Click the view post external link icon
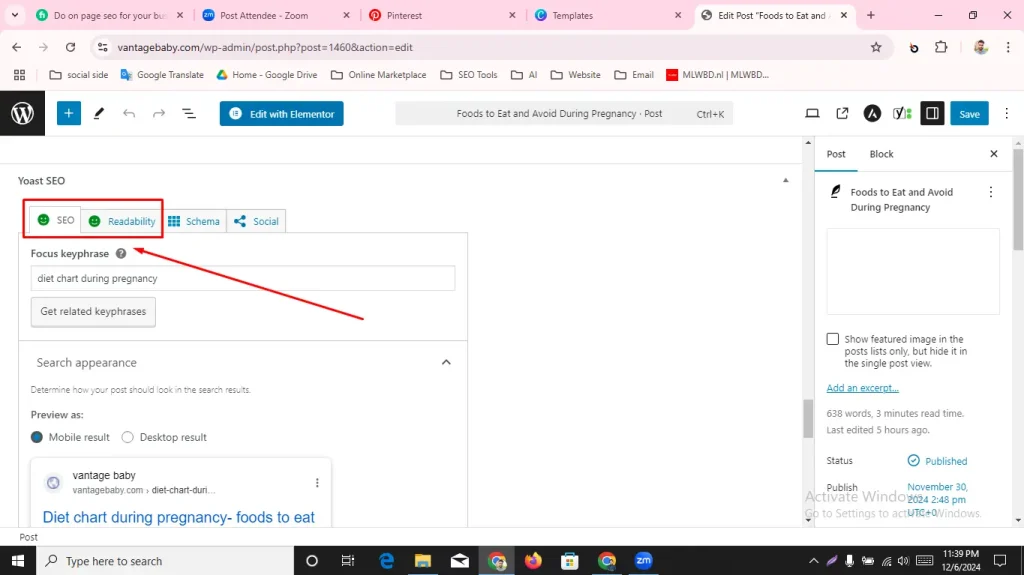The height and width of the screenshot is (575, 1024). coord(842,114)
